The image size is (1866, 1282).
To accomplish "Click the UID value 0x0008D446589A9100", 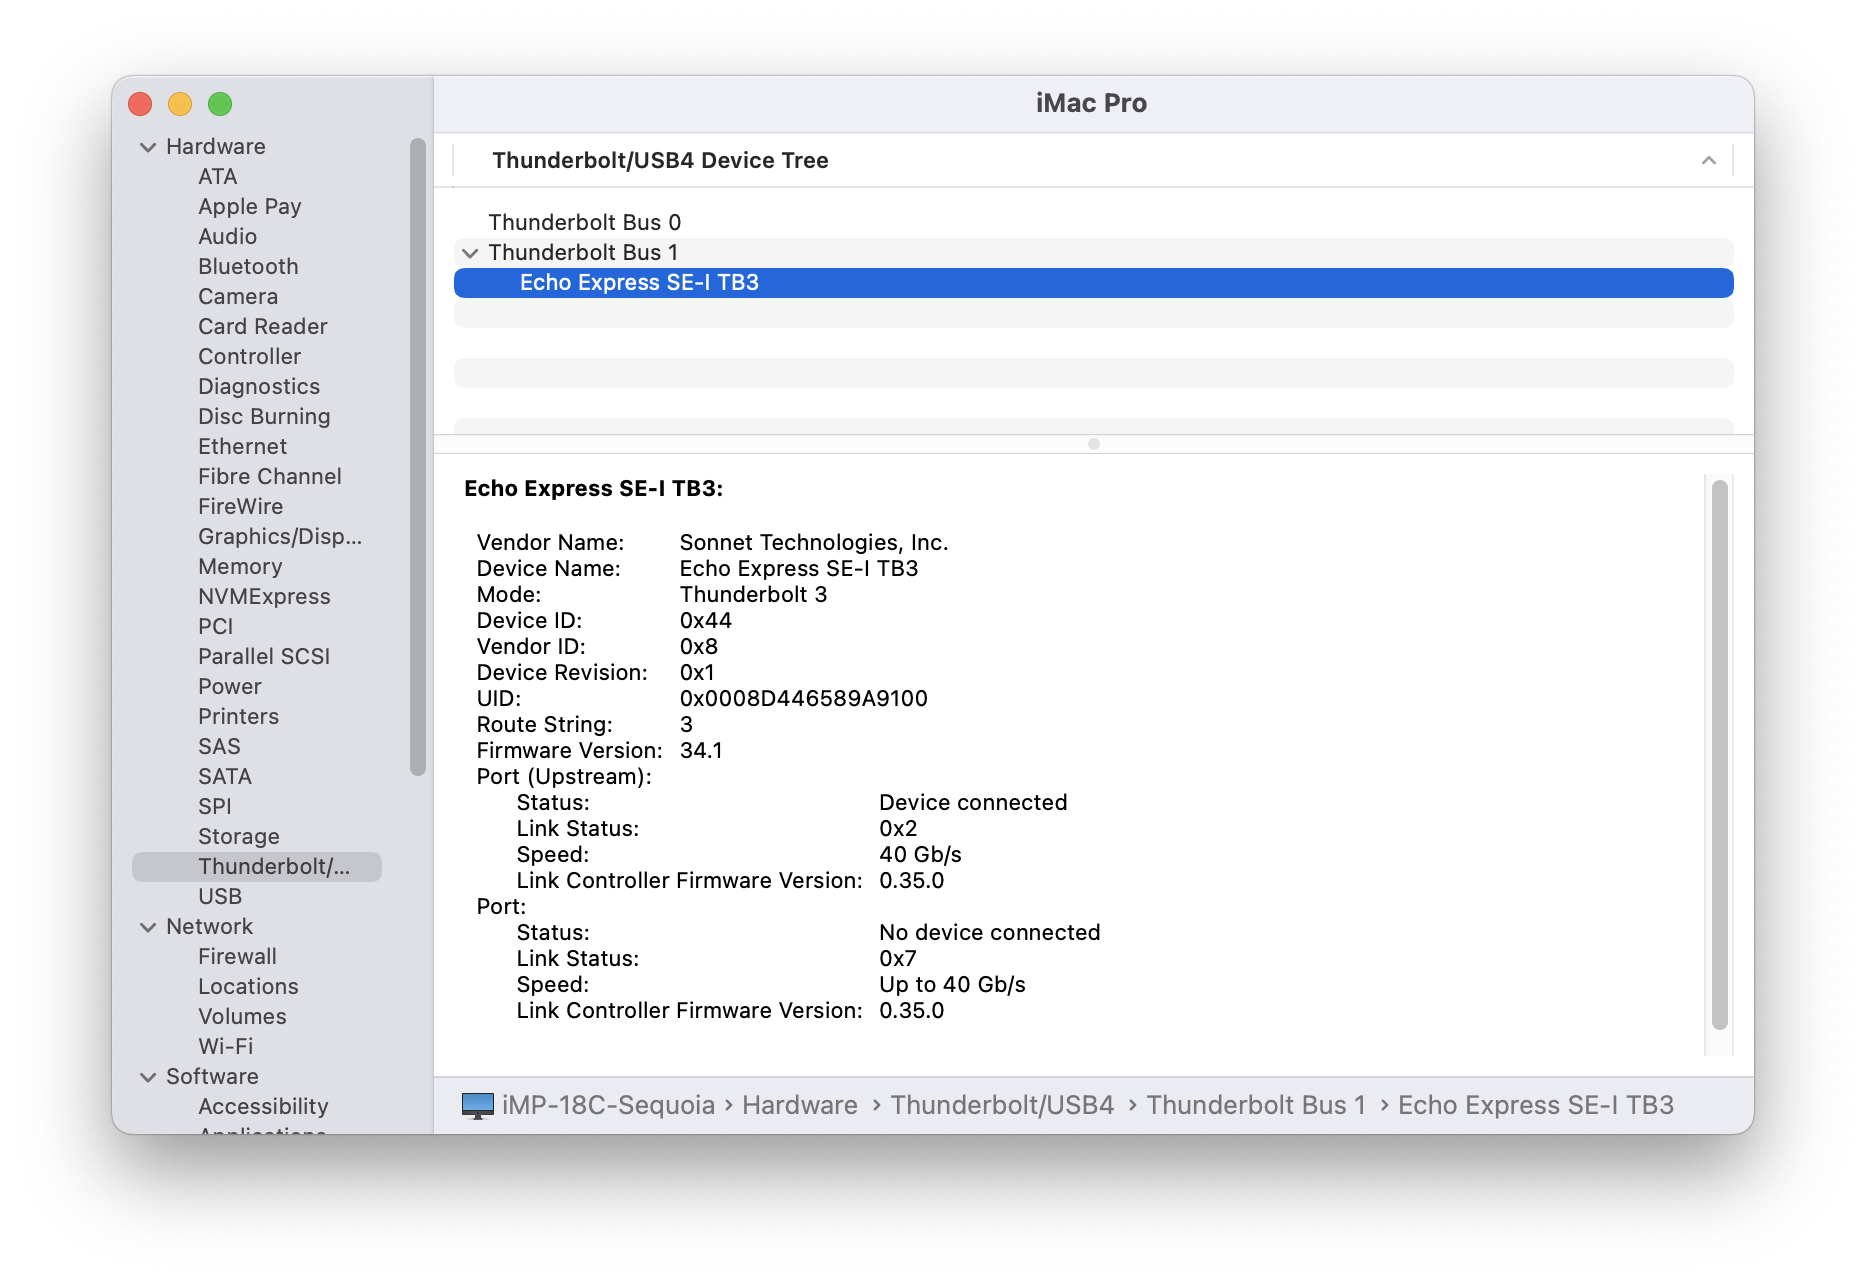I will click(804, 699).
